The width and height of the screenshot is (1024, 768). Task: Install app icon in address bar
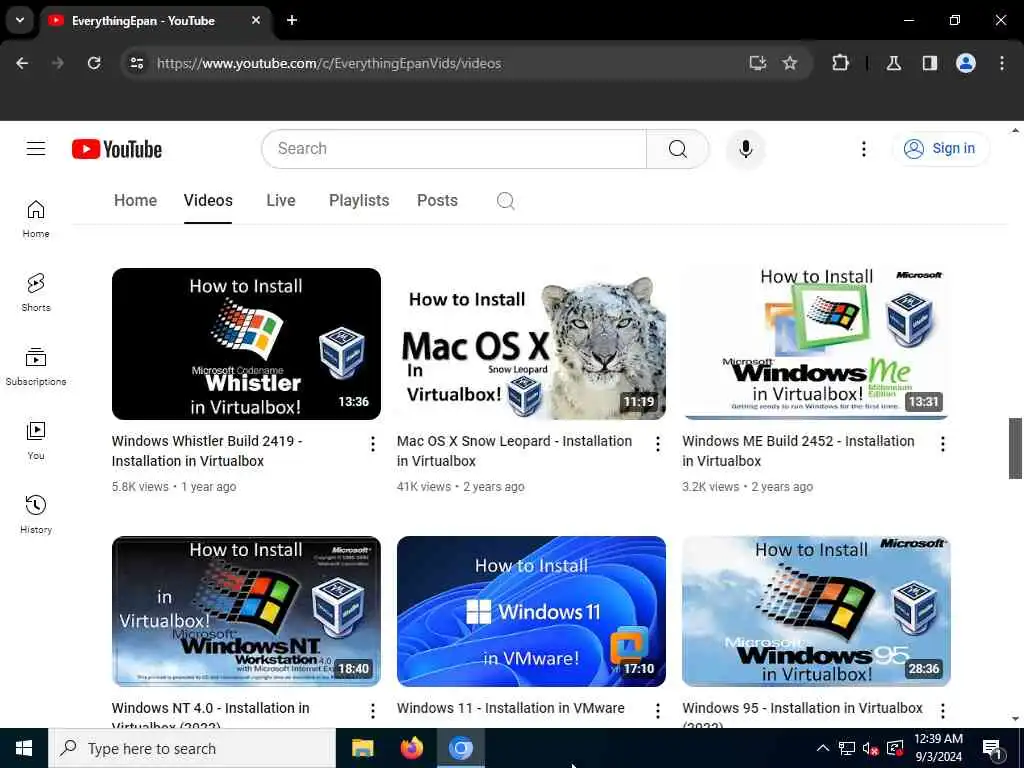pos(758,63)
